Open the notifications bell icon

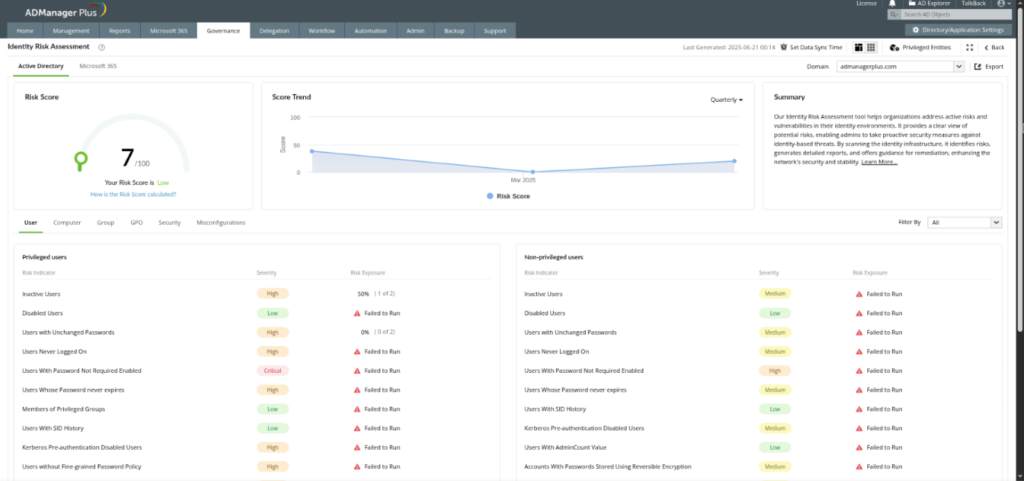(891, 4)
